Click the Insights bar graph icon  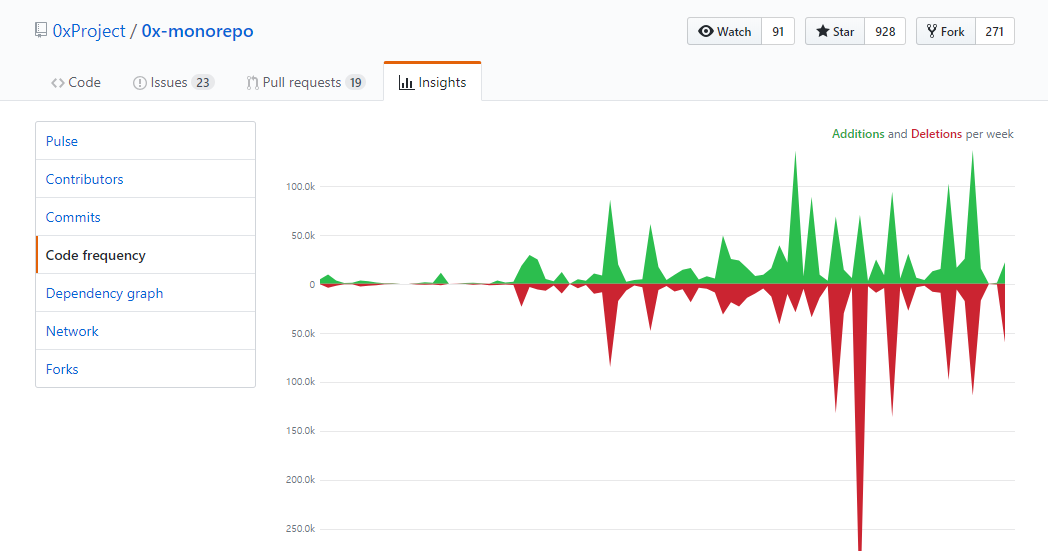pyautogui.click(x=406, y=83)
